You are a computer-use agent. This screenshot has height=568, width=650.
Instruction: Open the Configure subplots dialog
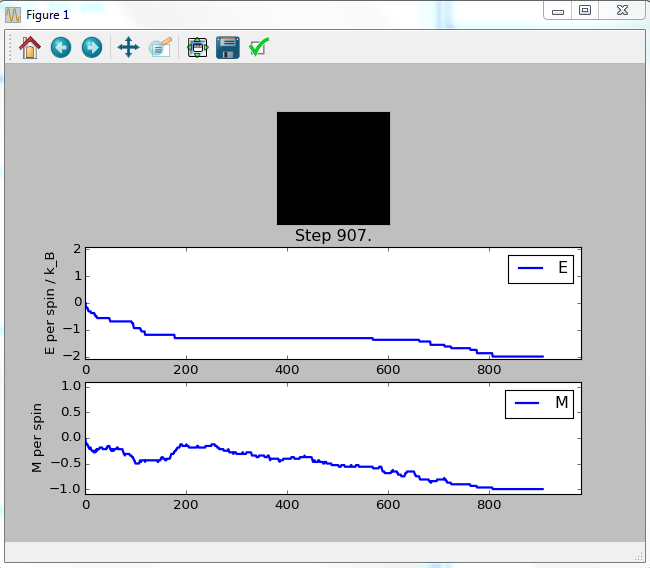click(197, 47)
